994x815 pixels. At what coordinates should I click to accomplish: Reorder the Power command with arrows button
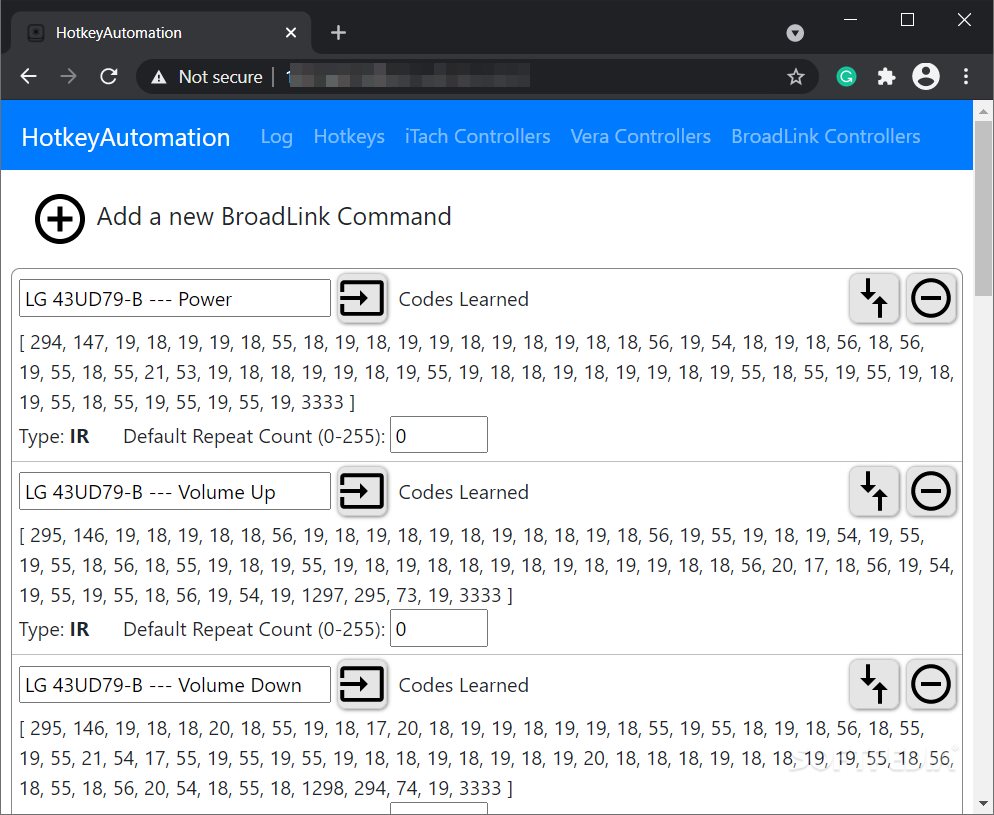point(874,298)
